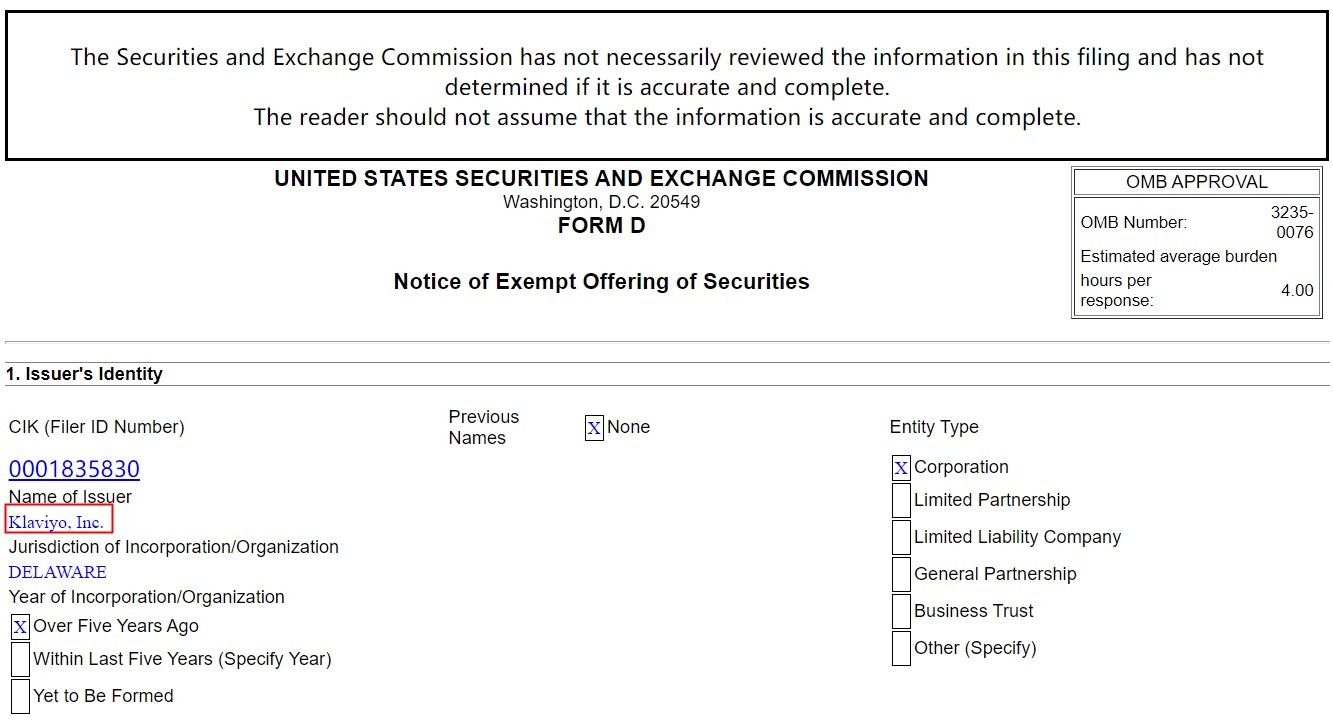Screen dimensions: 1333x727
Task: Click the DELAWARE jurisdiction value
Action: (58, 572)
